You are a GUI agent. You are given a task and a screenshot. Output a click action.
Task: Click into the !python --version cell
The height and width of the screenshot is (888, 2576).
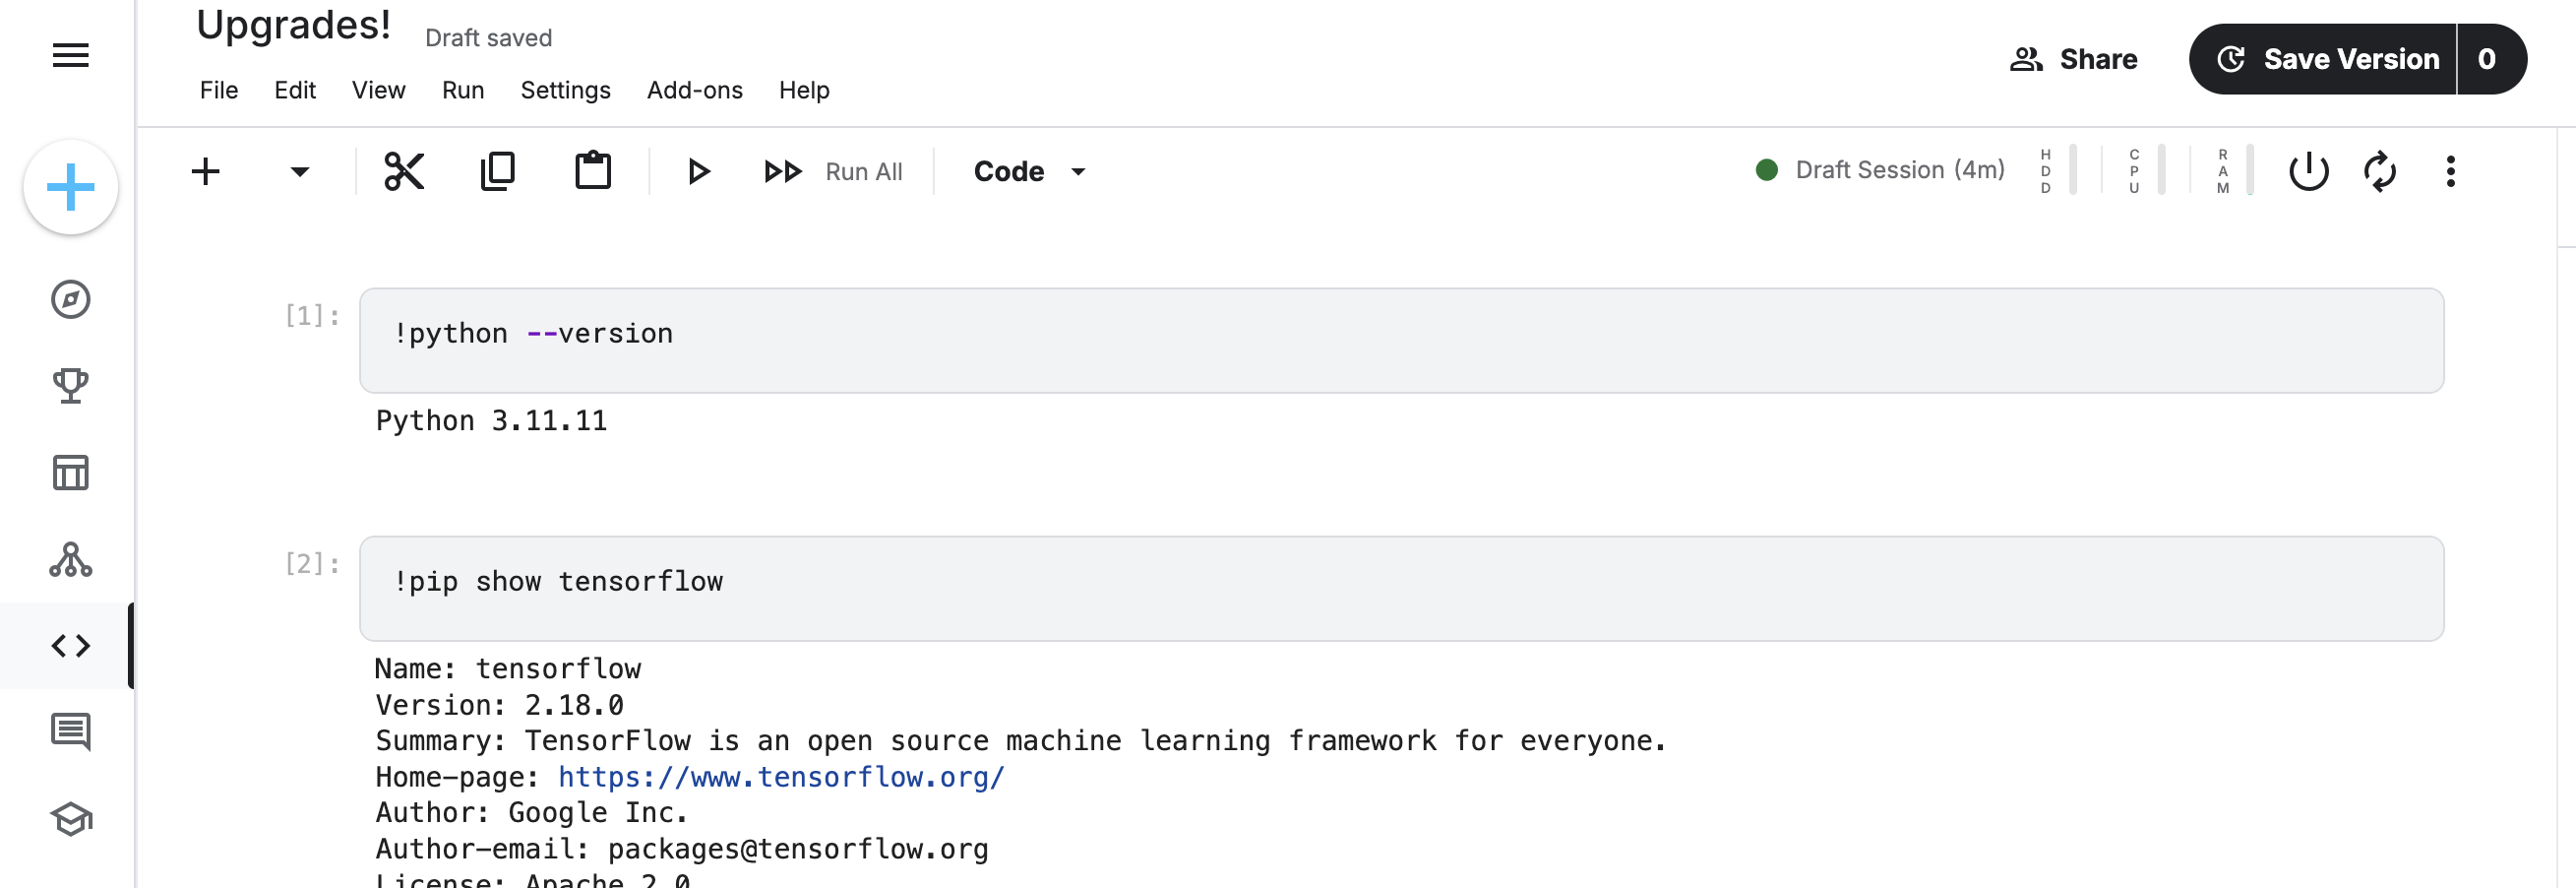[1401, 340]
